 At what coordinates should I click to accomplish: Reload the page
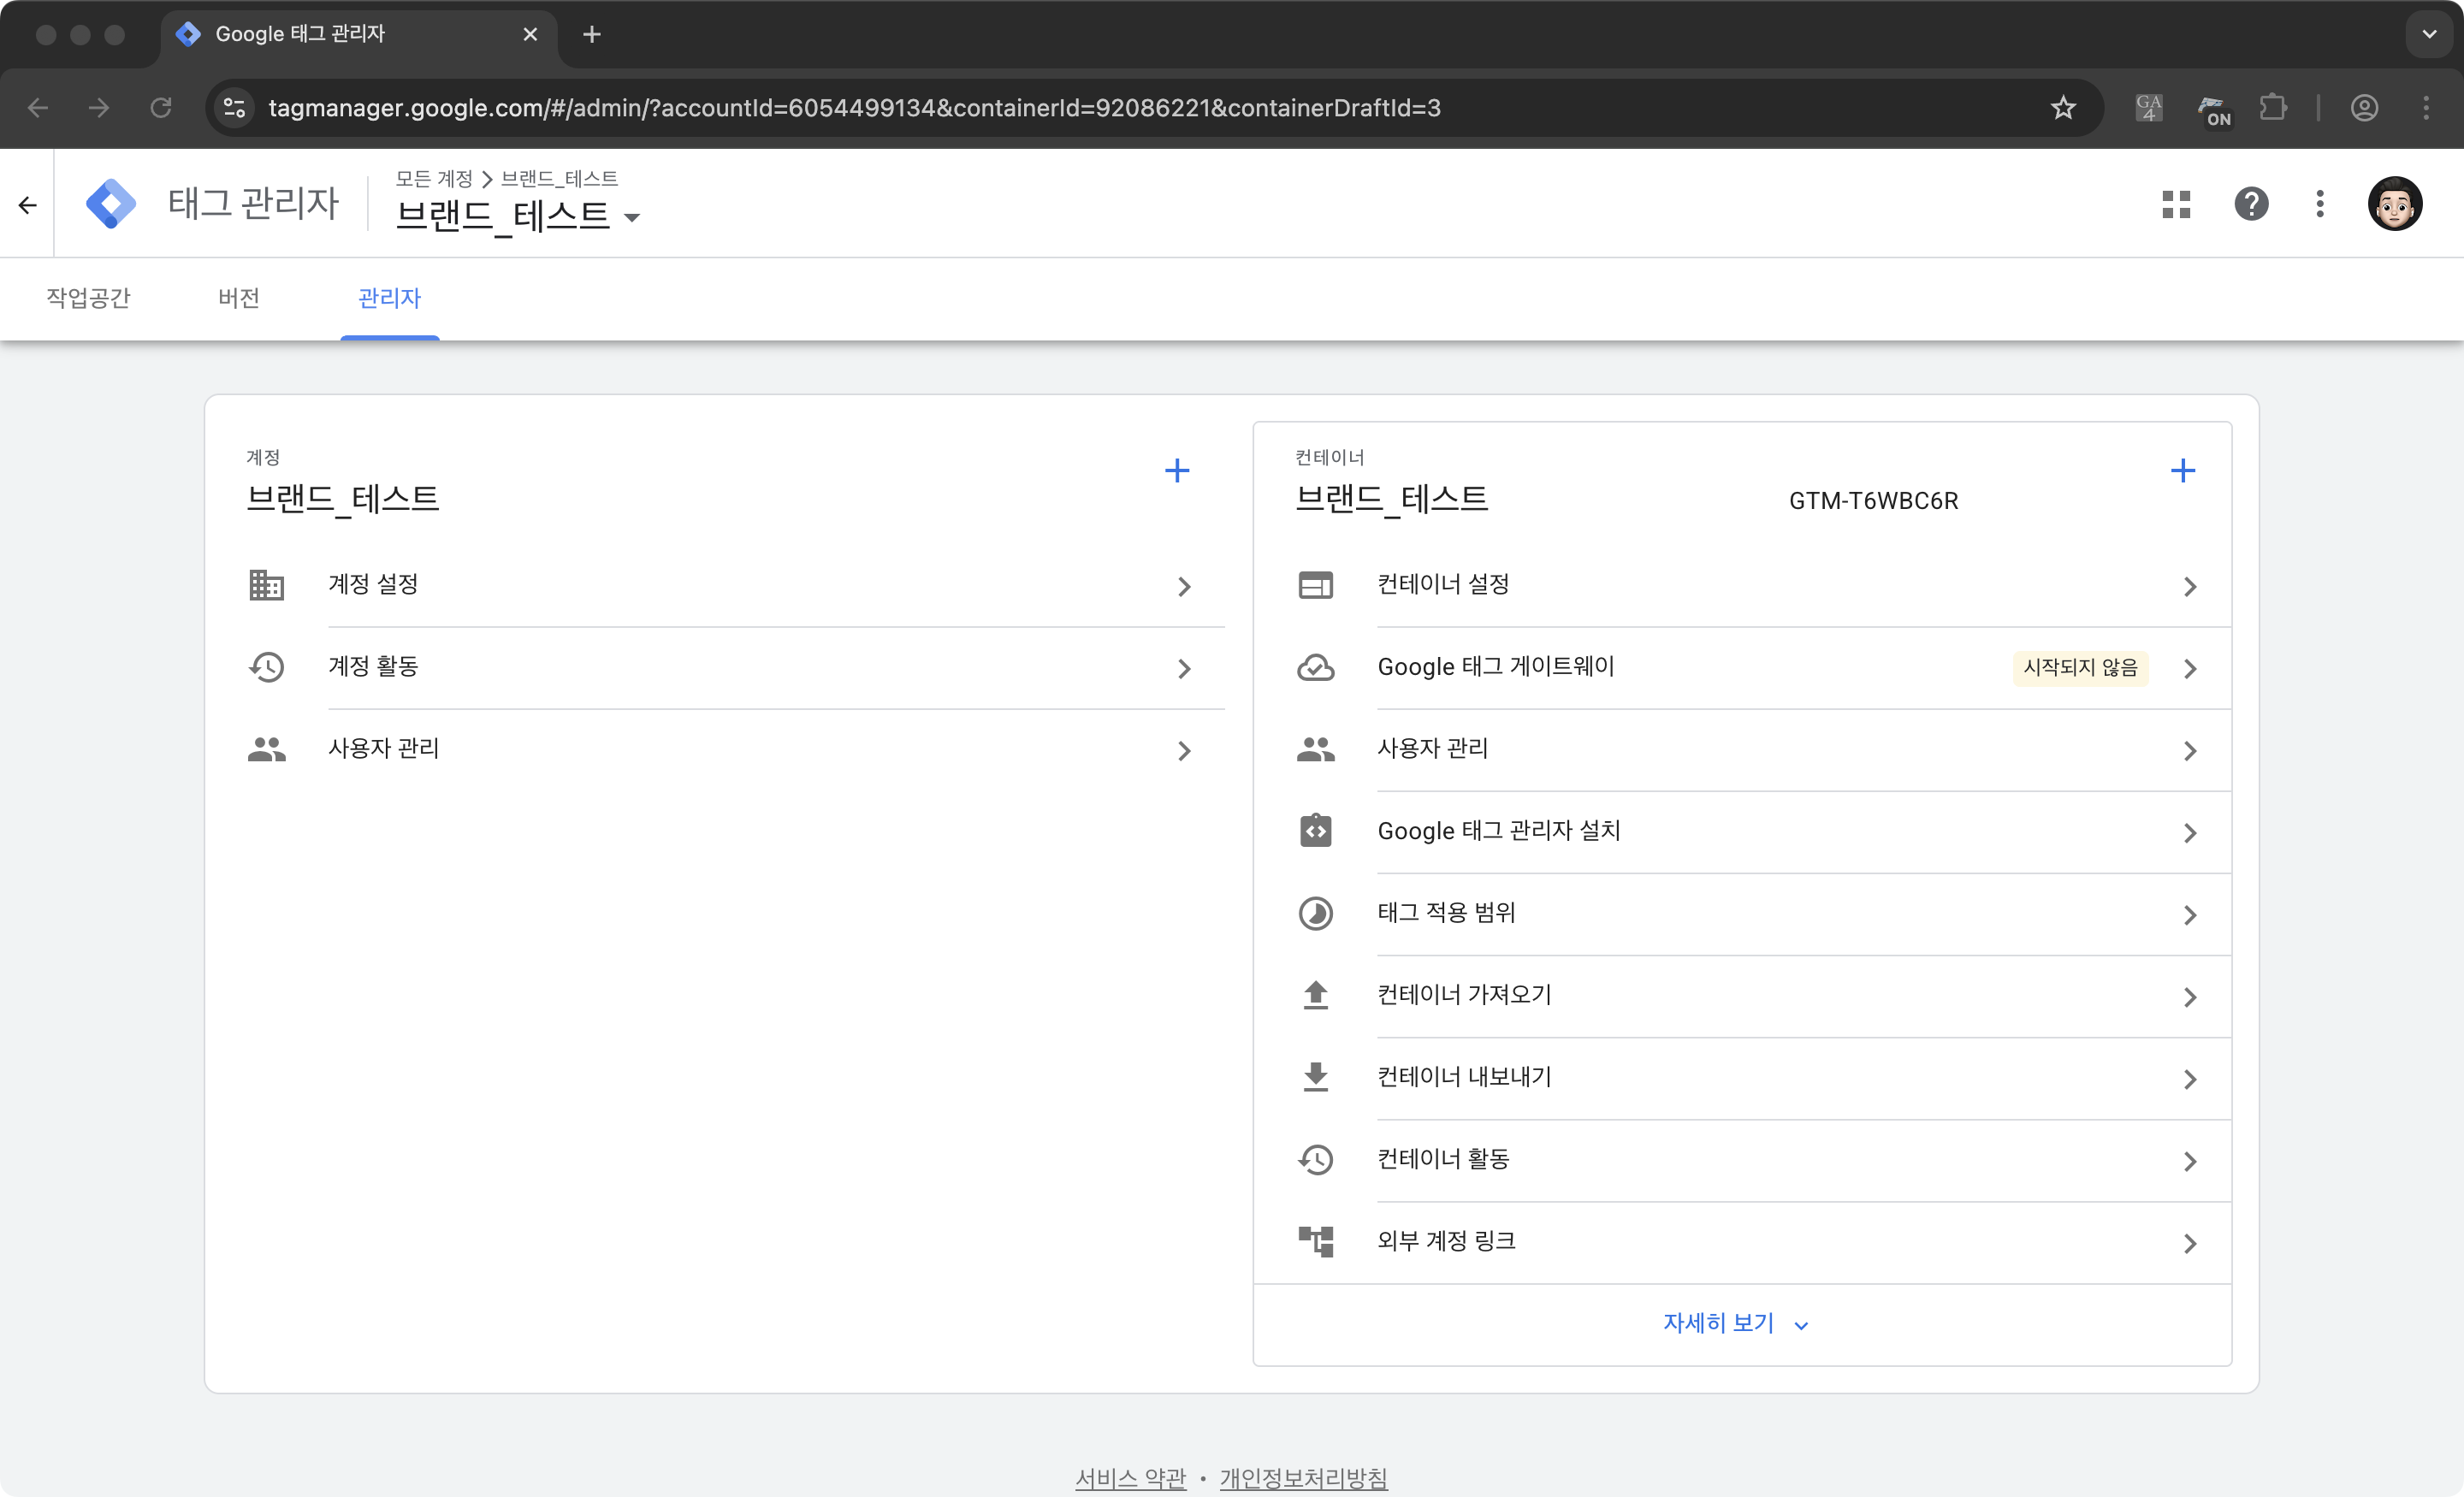tap(161, 108)
